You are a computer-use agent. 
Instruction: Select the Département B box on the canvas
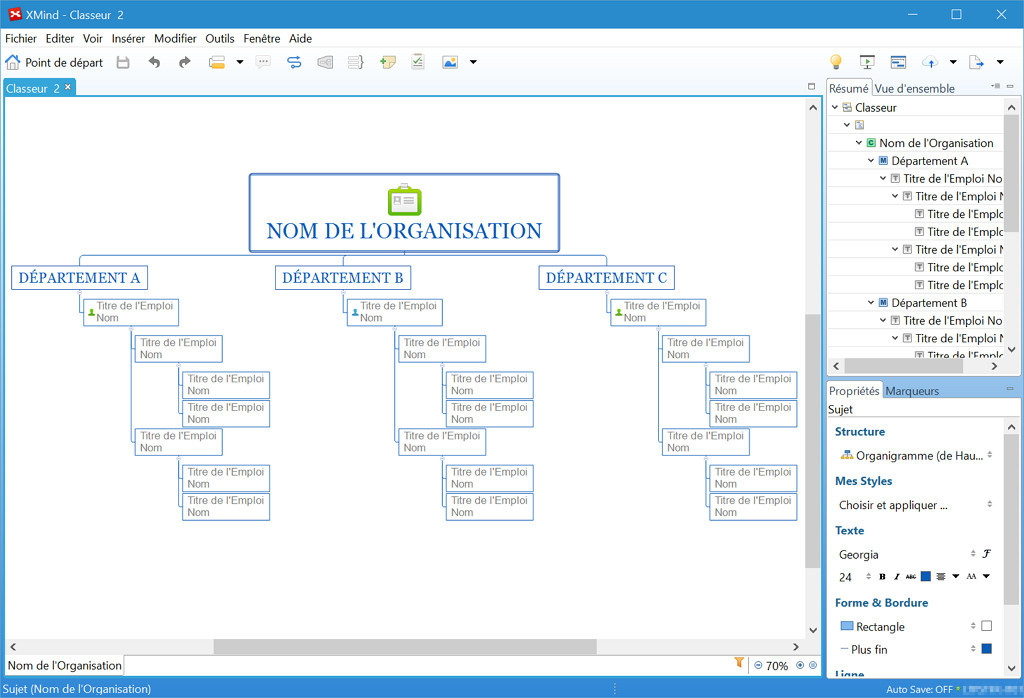tap(343, 278)
